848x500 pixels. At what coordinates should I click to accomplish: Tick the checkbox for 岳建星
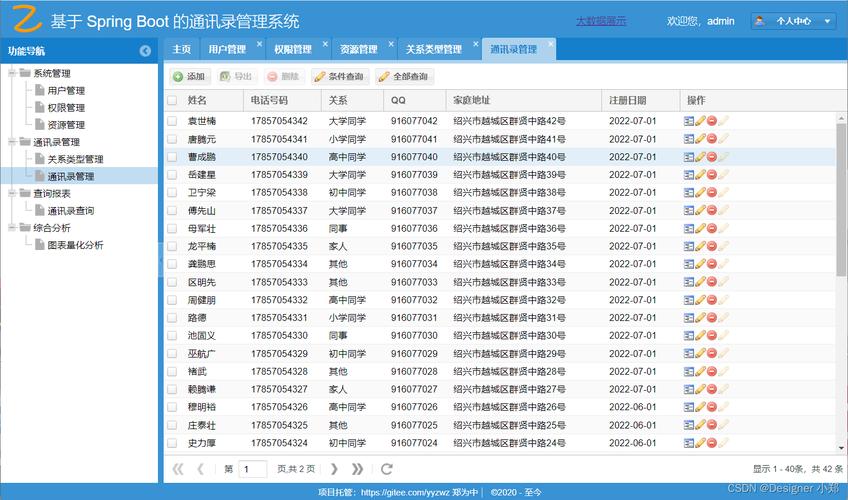pyautogui.click(x=172, y=175)
